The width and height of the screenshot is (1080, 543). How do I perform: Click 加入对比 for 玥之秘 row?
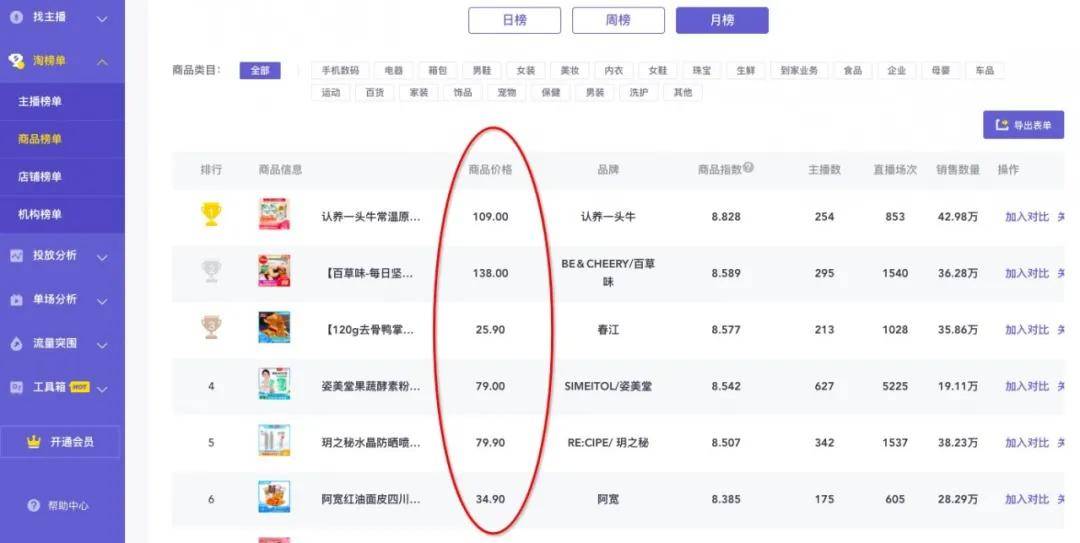point(1026,442)
